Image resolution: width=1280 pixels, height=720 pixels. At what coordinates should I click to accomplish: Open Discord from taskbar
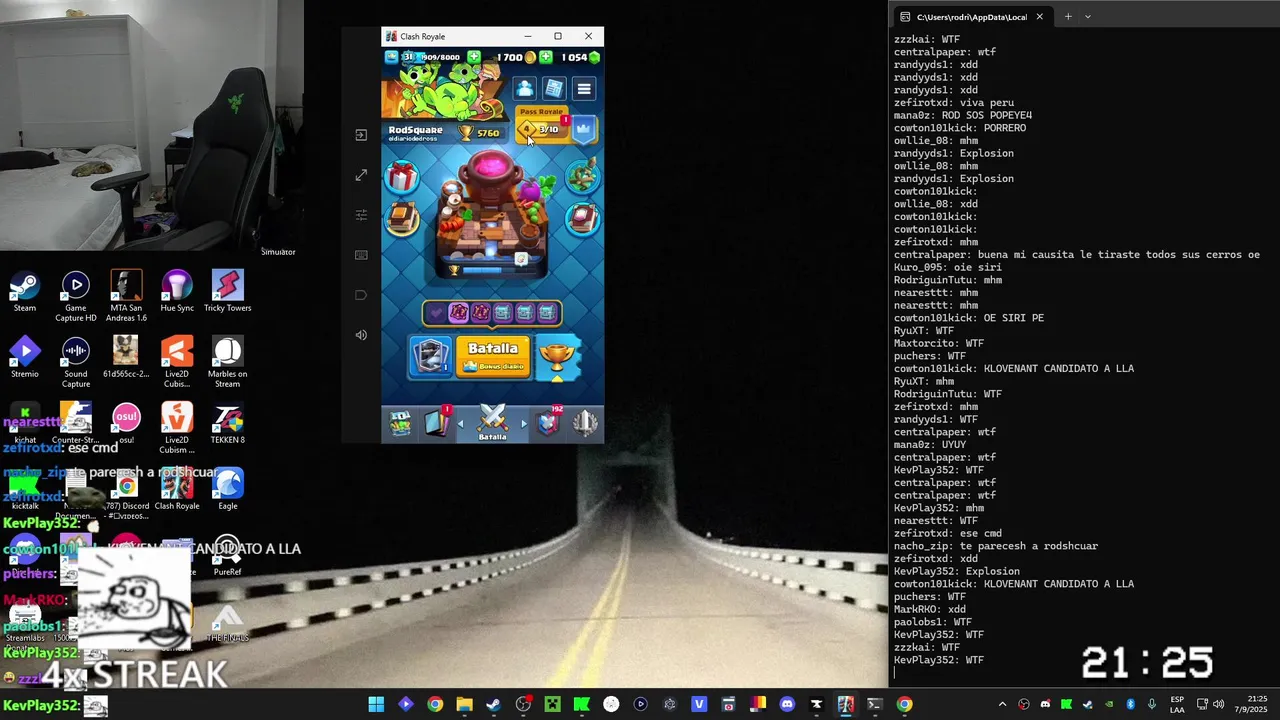[787, 705]
